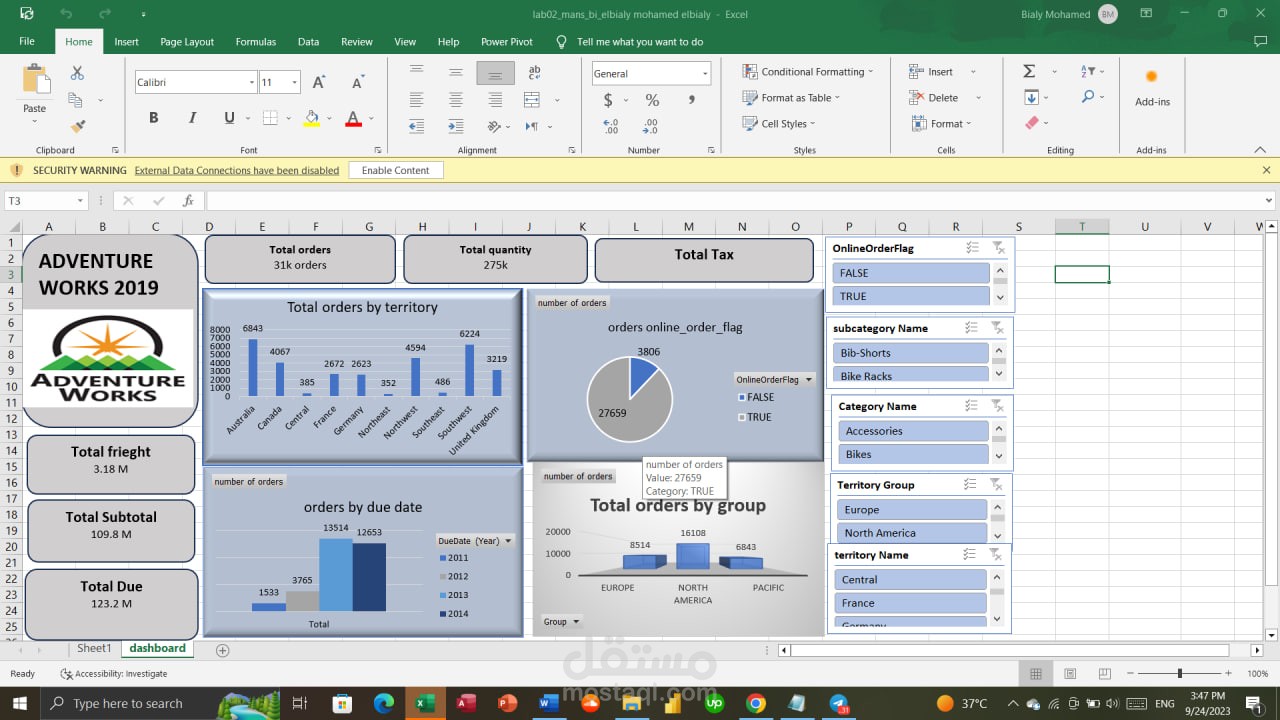
Task: Open Cell Styles menu
Action: (x=779, y=124)
